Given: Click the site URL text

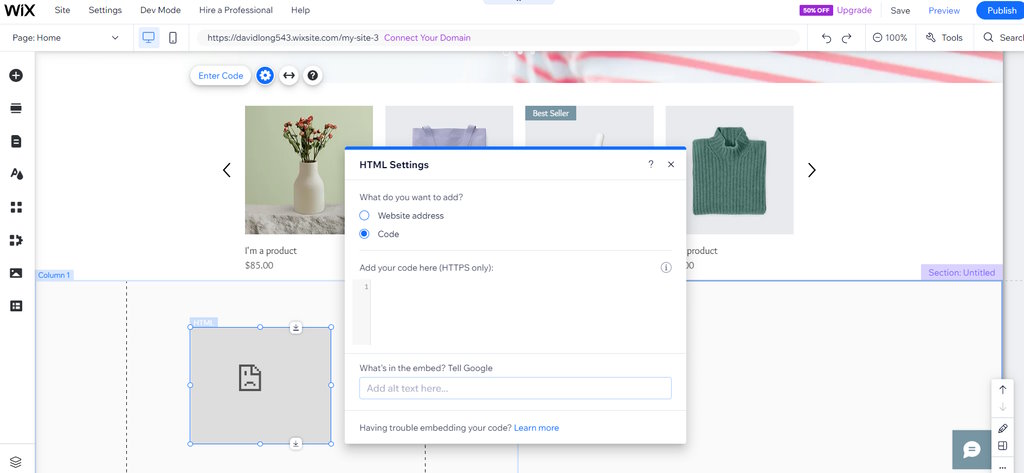Looking at the screenshot, I should tap(293, 38).
